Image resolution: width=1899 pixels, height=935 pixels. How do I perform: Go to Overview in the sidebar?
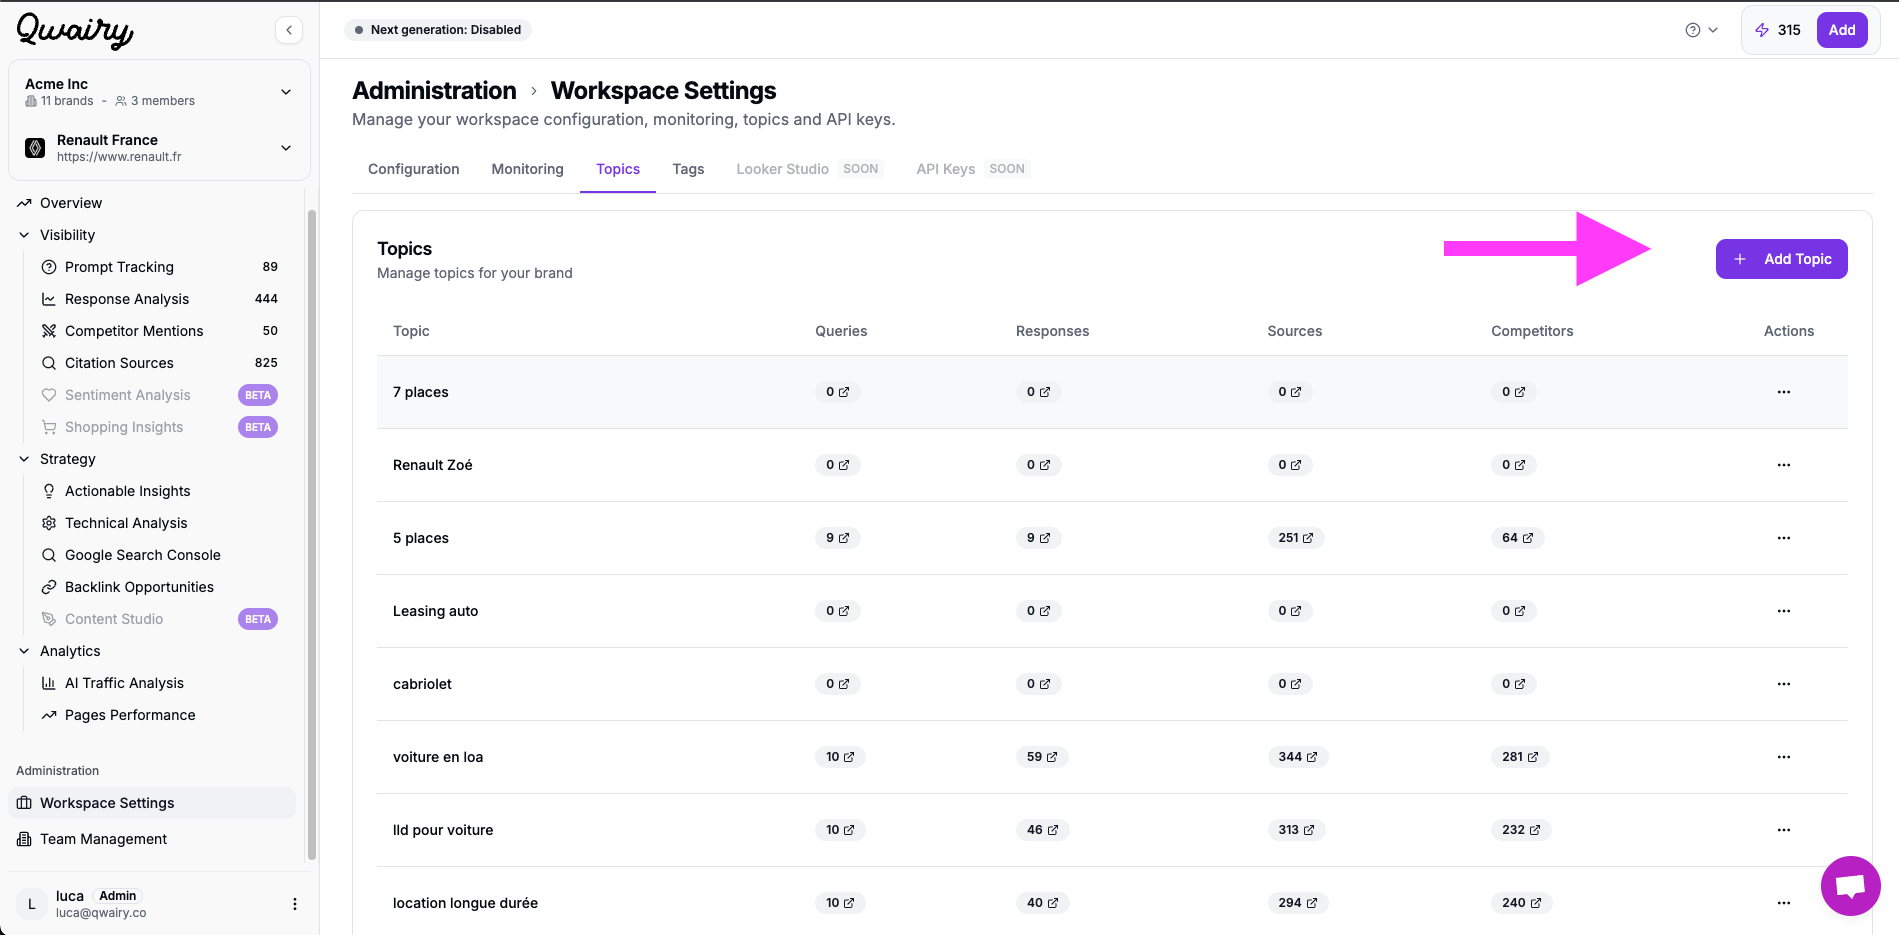pyautogui.click(x=71, y=203)
